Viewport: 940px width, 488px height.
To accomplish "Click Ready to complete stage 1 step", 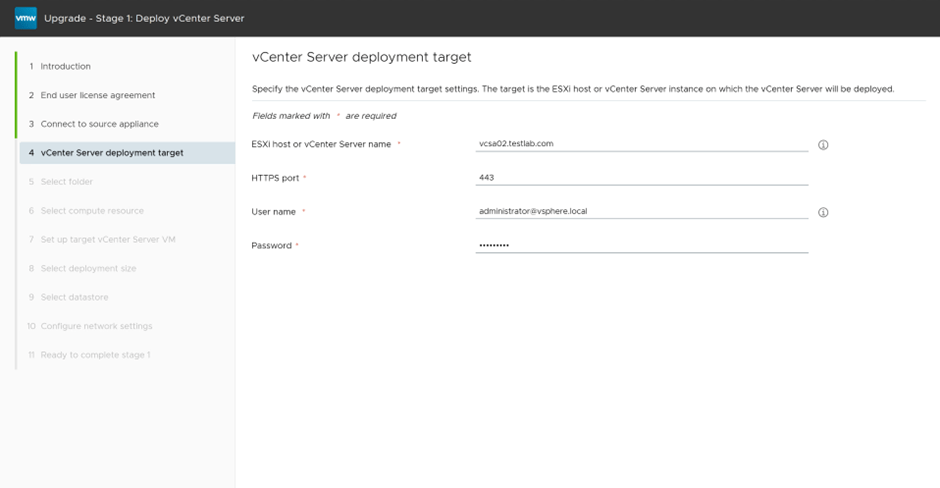I will tap(95, 355).
